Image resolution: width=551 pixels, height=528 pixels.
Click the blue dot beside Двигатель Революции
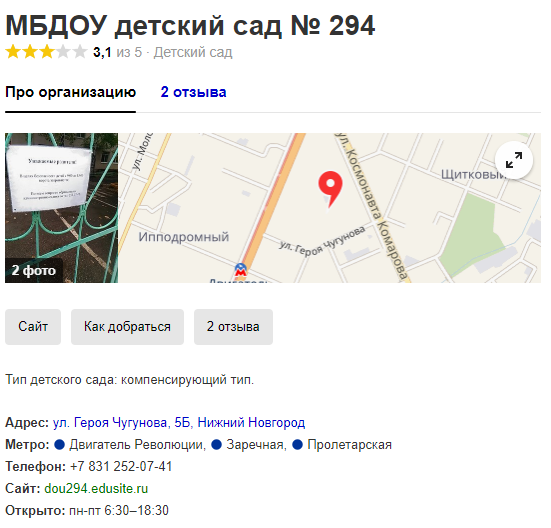(59, 445)
